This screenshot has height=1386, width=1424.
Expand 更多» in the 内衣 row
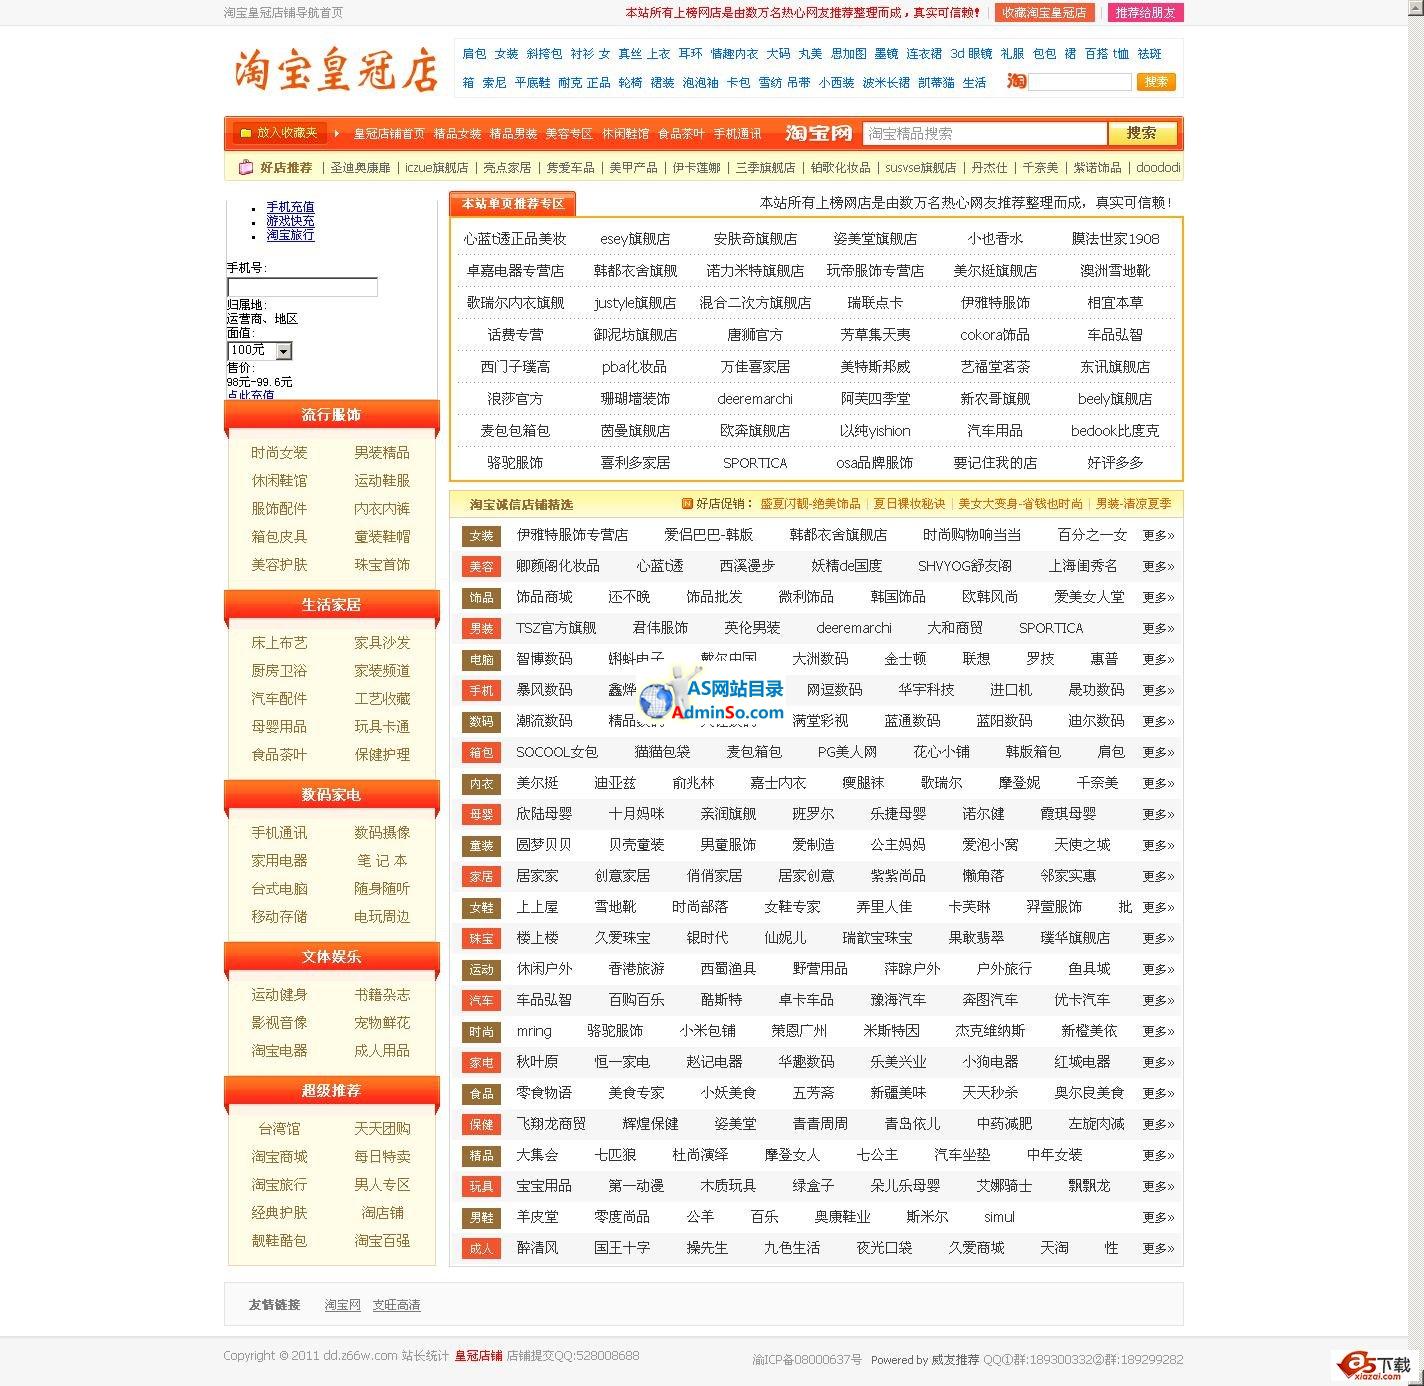point(1158,784)
